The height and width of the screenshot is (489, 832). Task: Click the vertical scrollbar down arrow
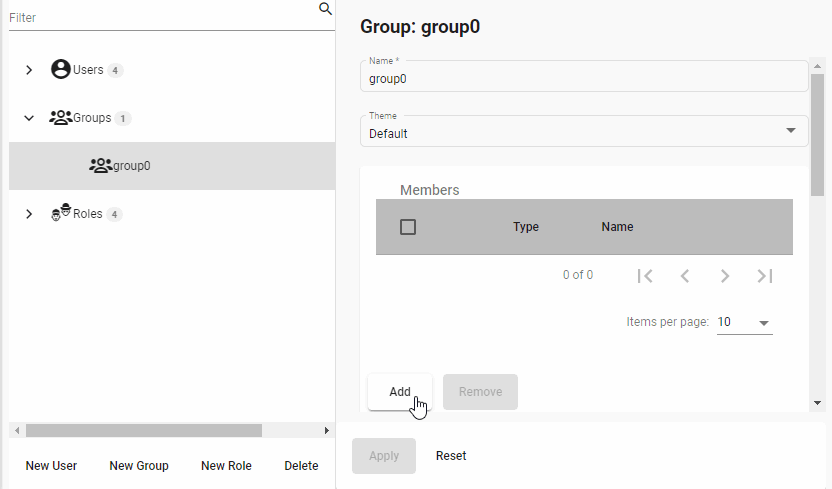818,403
